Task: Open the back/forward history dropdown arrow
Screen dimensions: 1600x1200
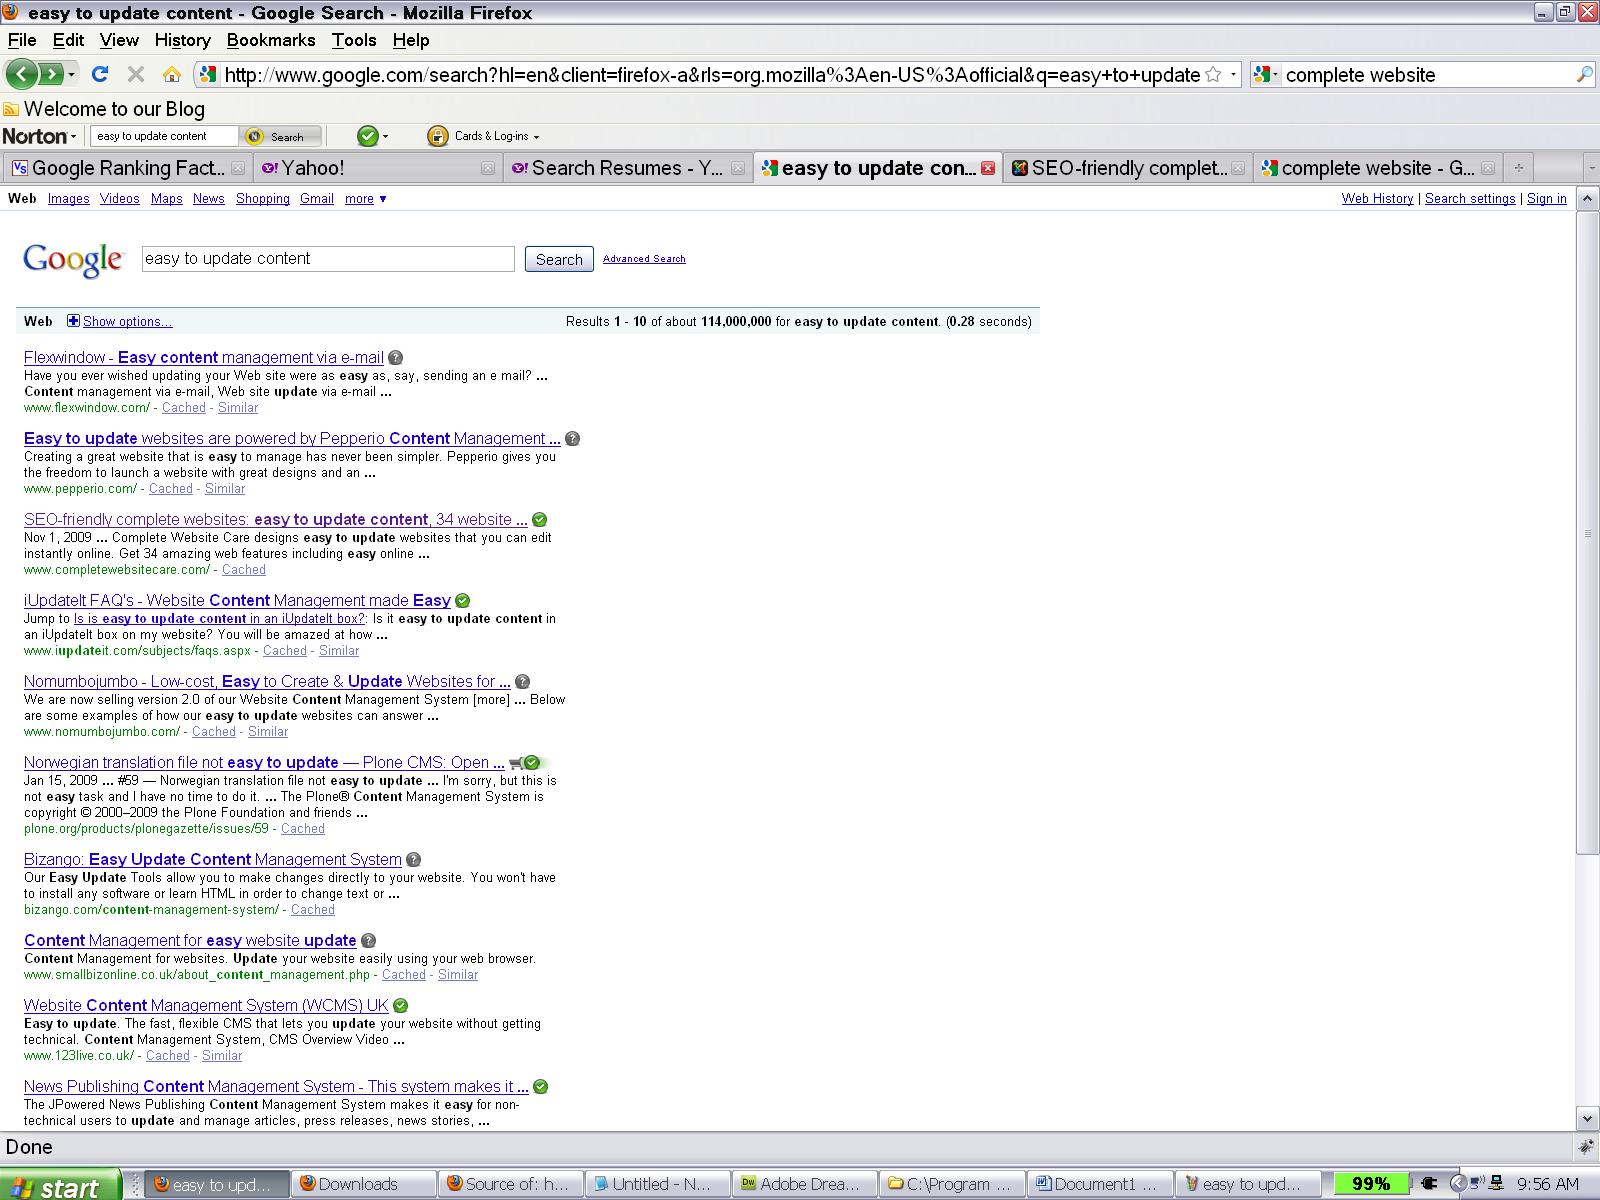Action: [71, 75]
